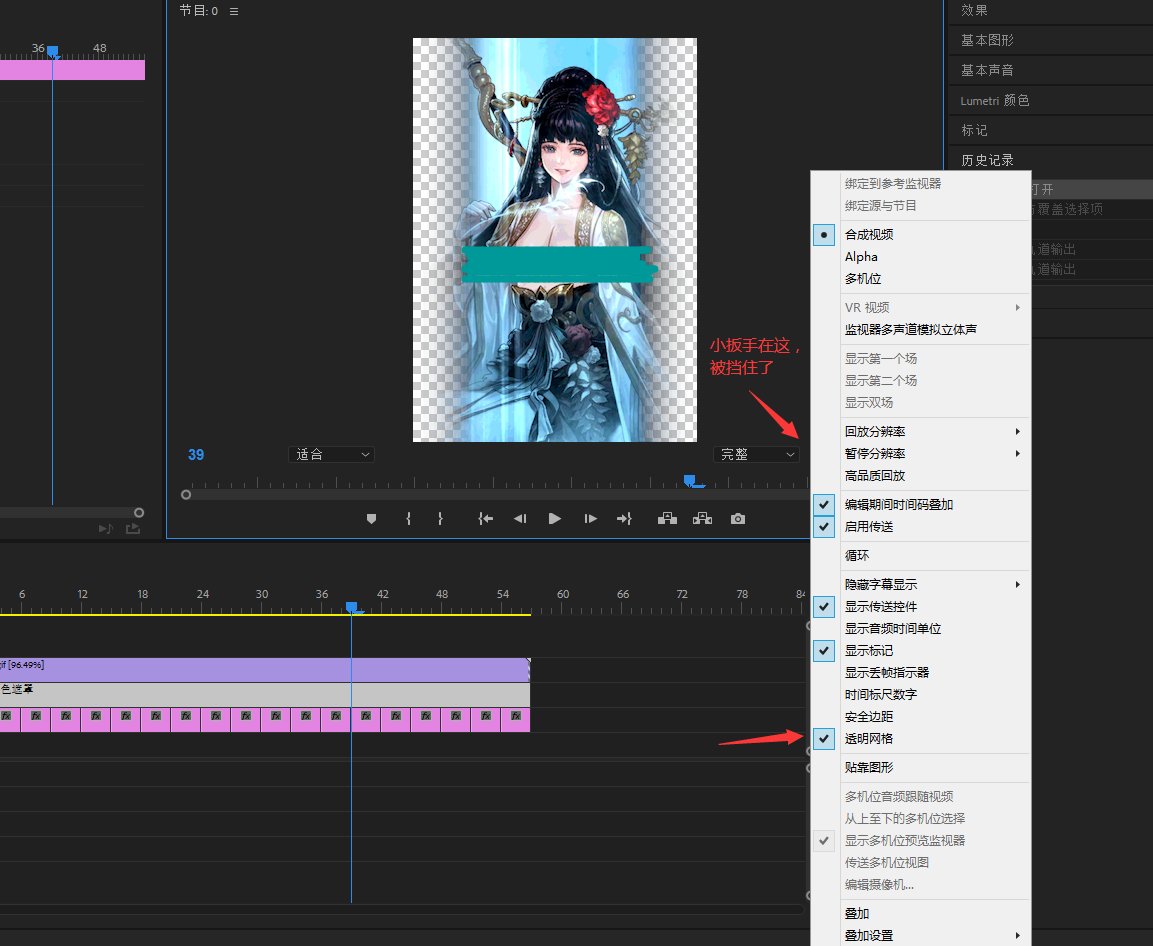Image resolution: width=1153 pixels, height=946 pixels.
Task: Step forward one frame
Action: click(590, 519)
